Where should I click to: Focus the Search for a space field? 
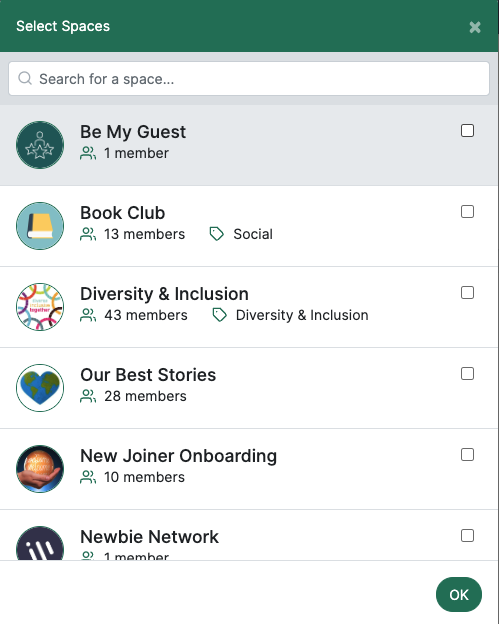click(249, 78)
